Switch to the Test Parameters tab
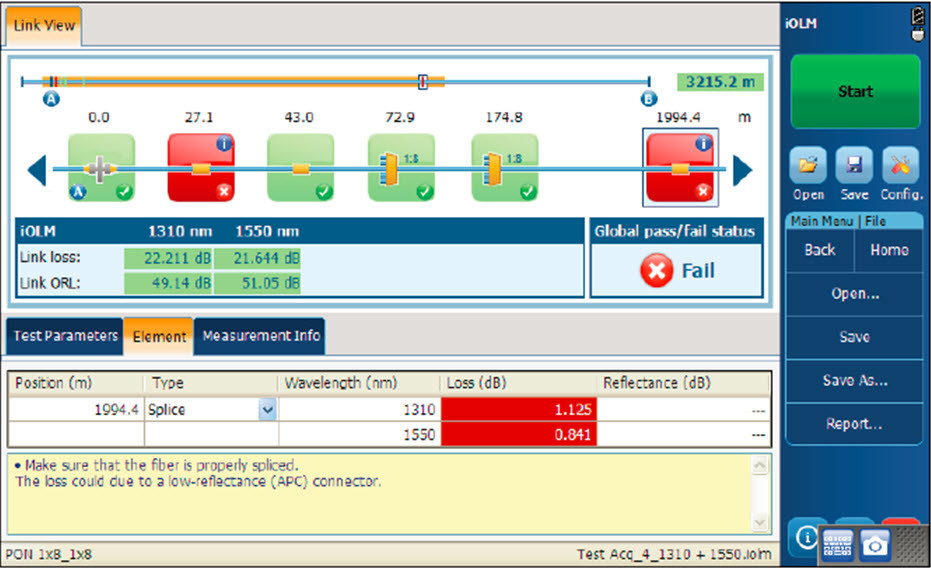This screenshot has width=931, height=568. [65, 336]
